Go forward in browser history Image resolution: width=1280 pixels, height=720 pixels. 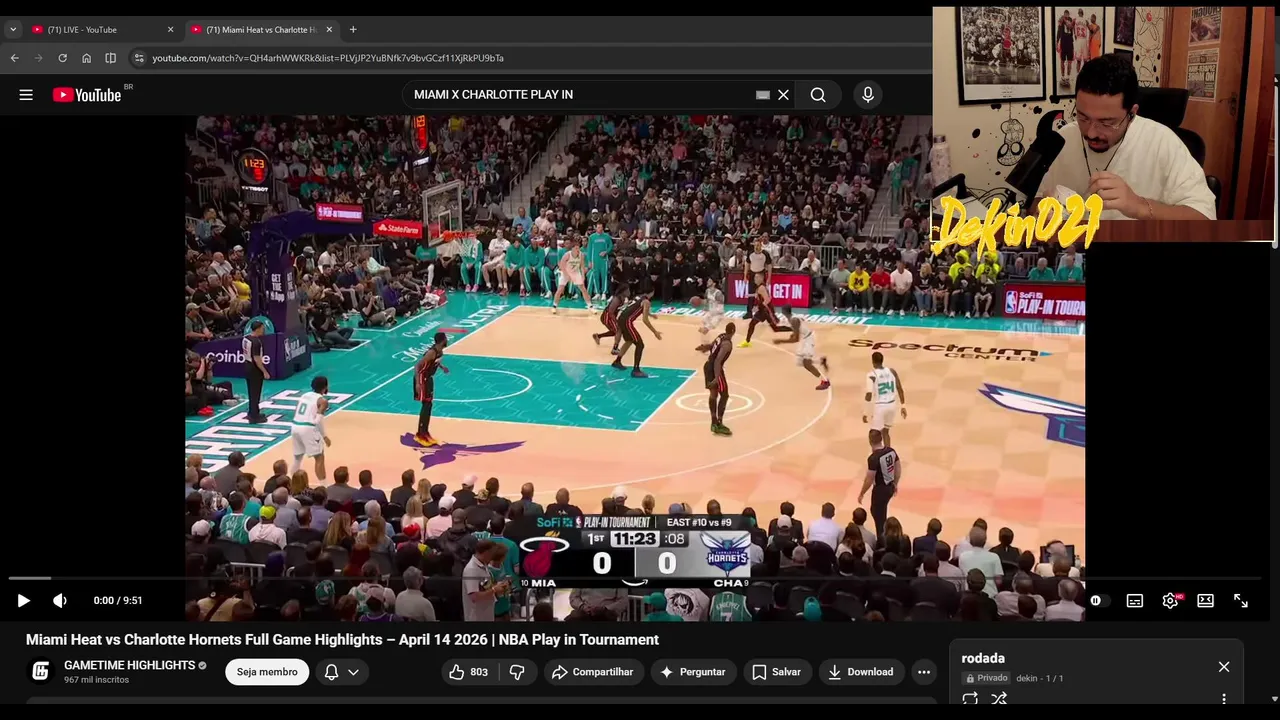tap(38, 58)
